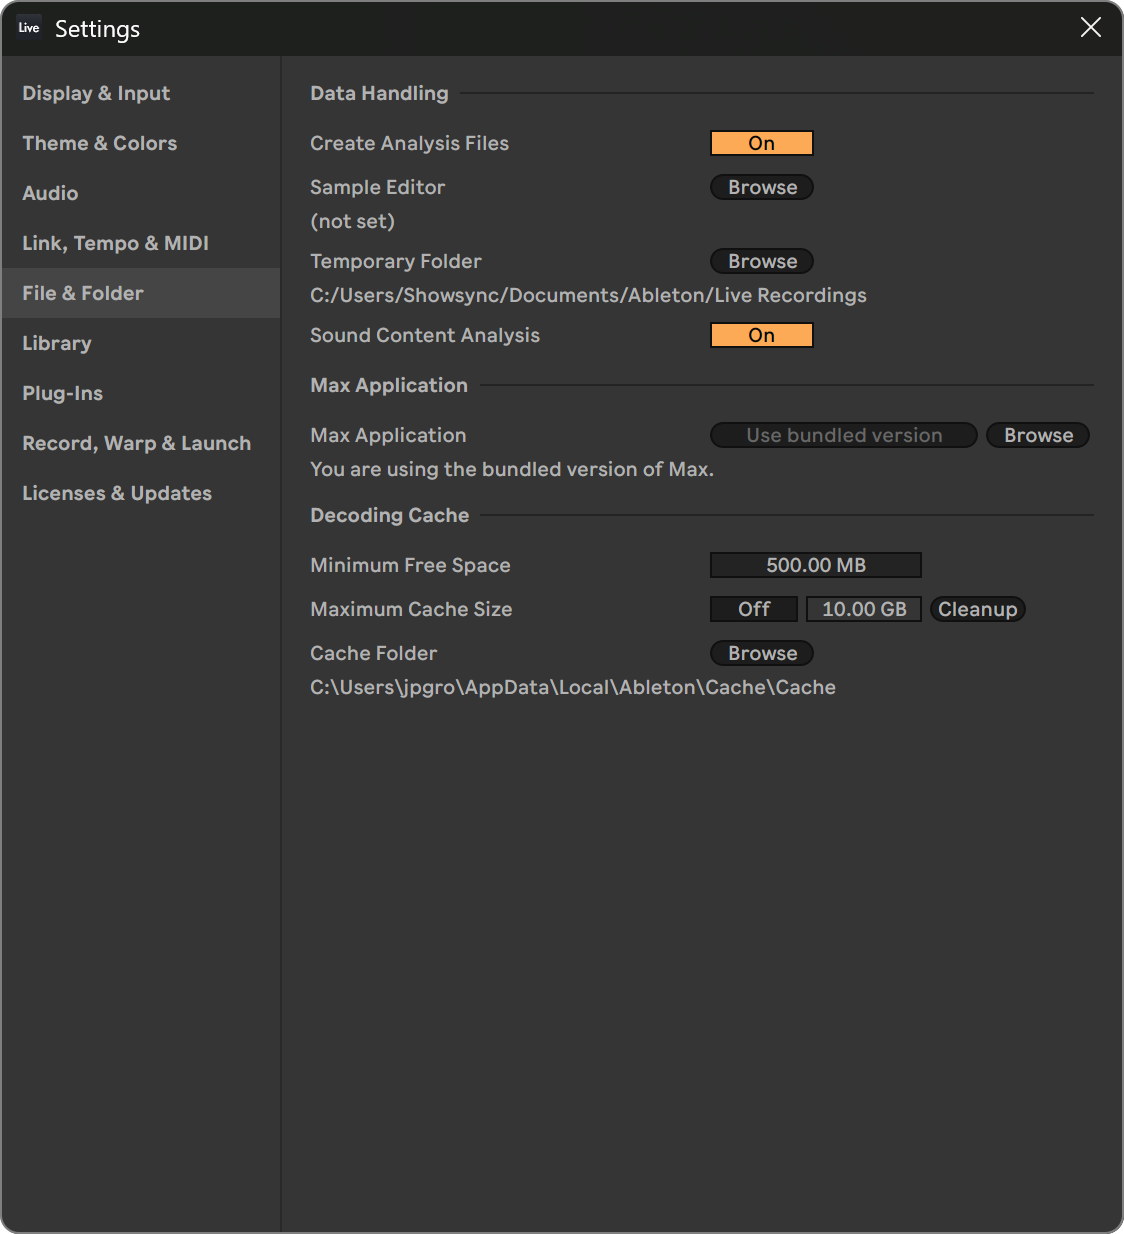Edit the Minimum Free Space value
Screen dimensions: 1124x1234
[x=815, y=565]
